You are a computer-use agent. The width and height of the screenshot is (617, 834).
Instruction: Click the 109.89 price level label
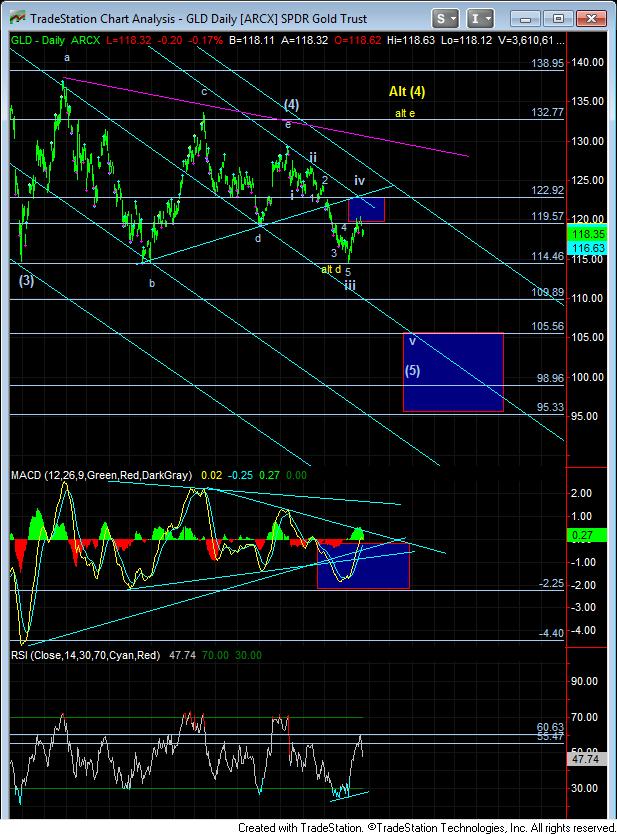click(547, 292)
